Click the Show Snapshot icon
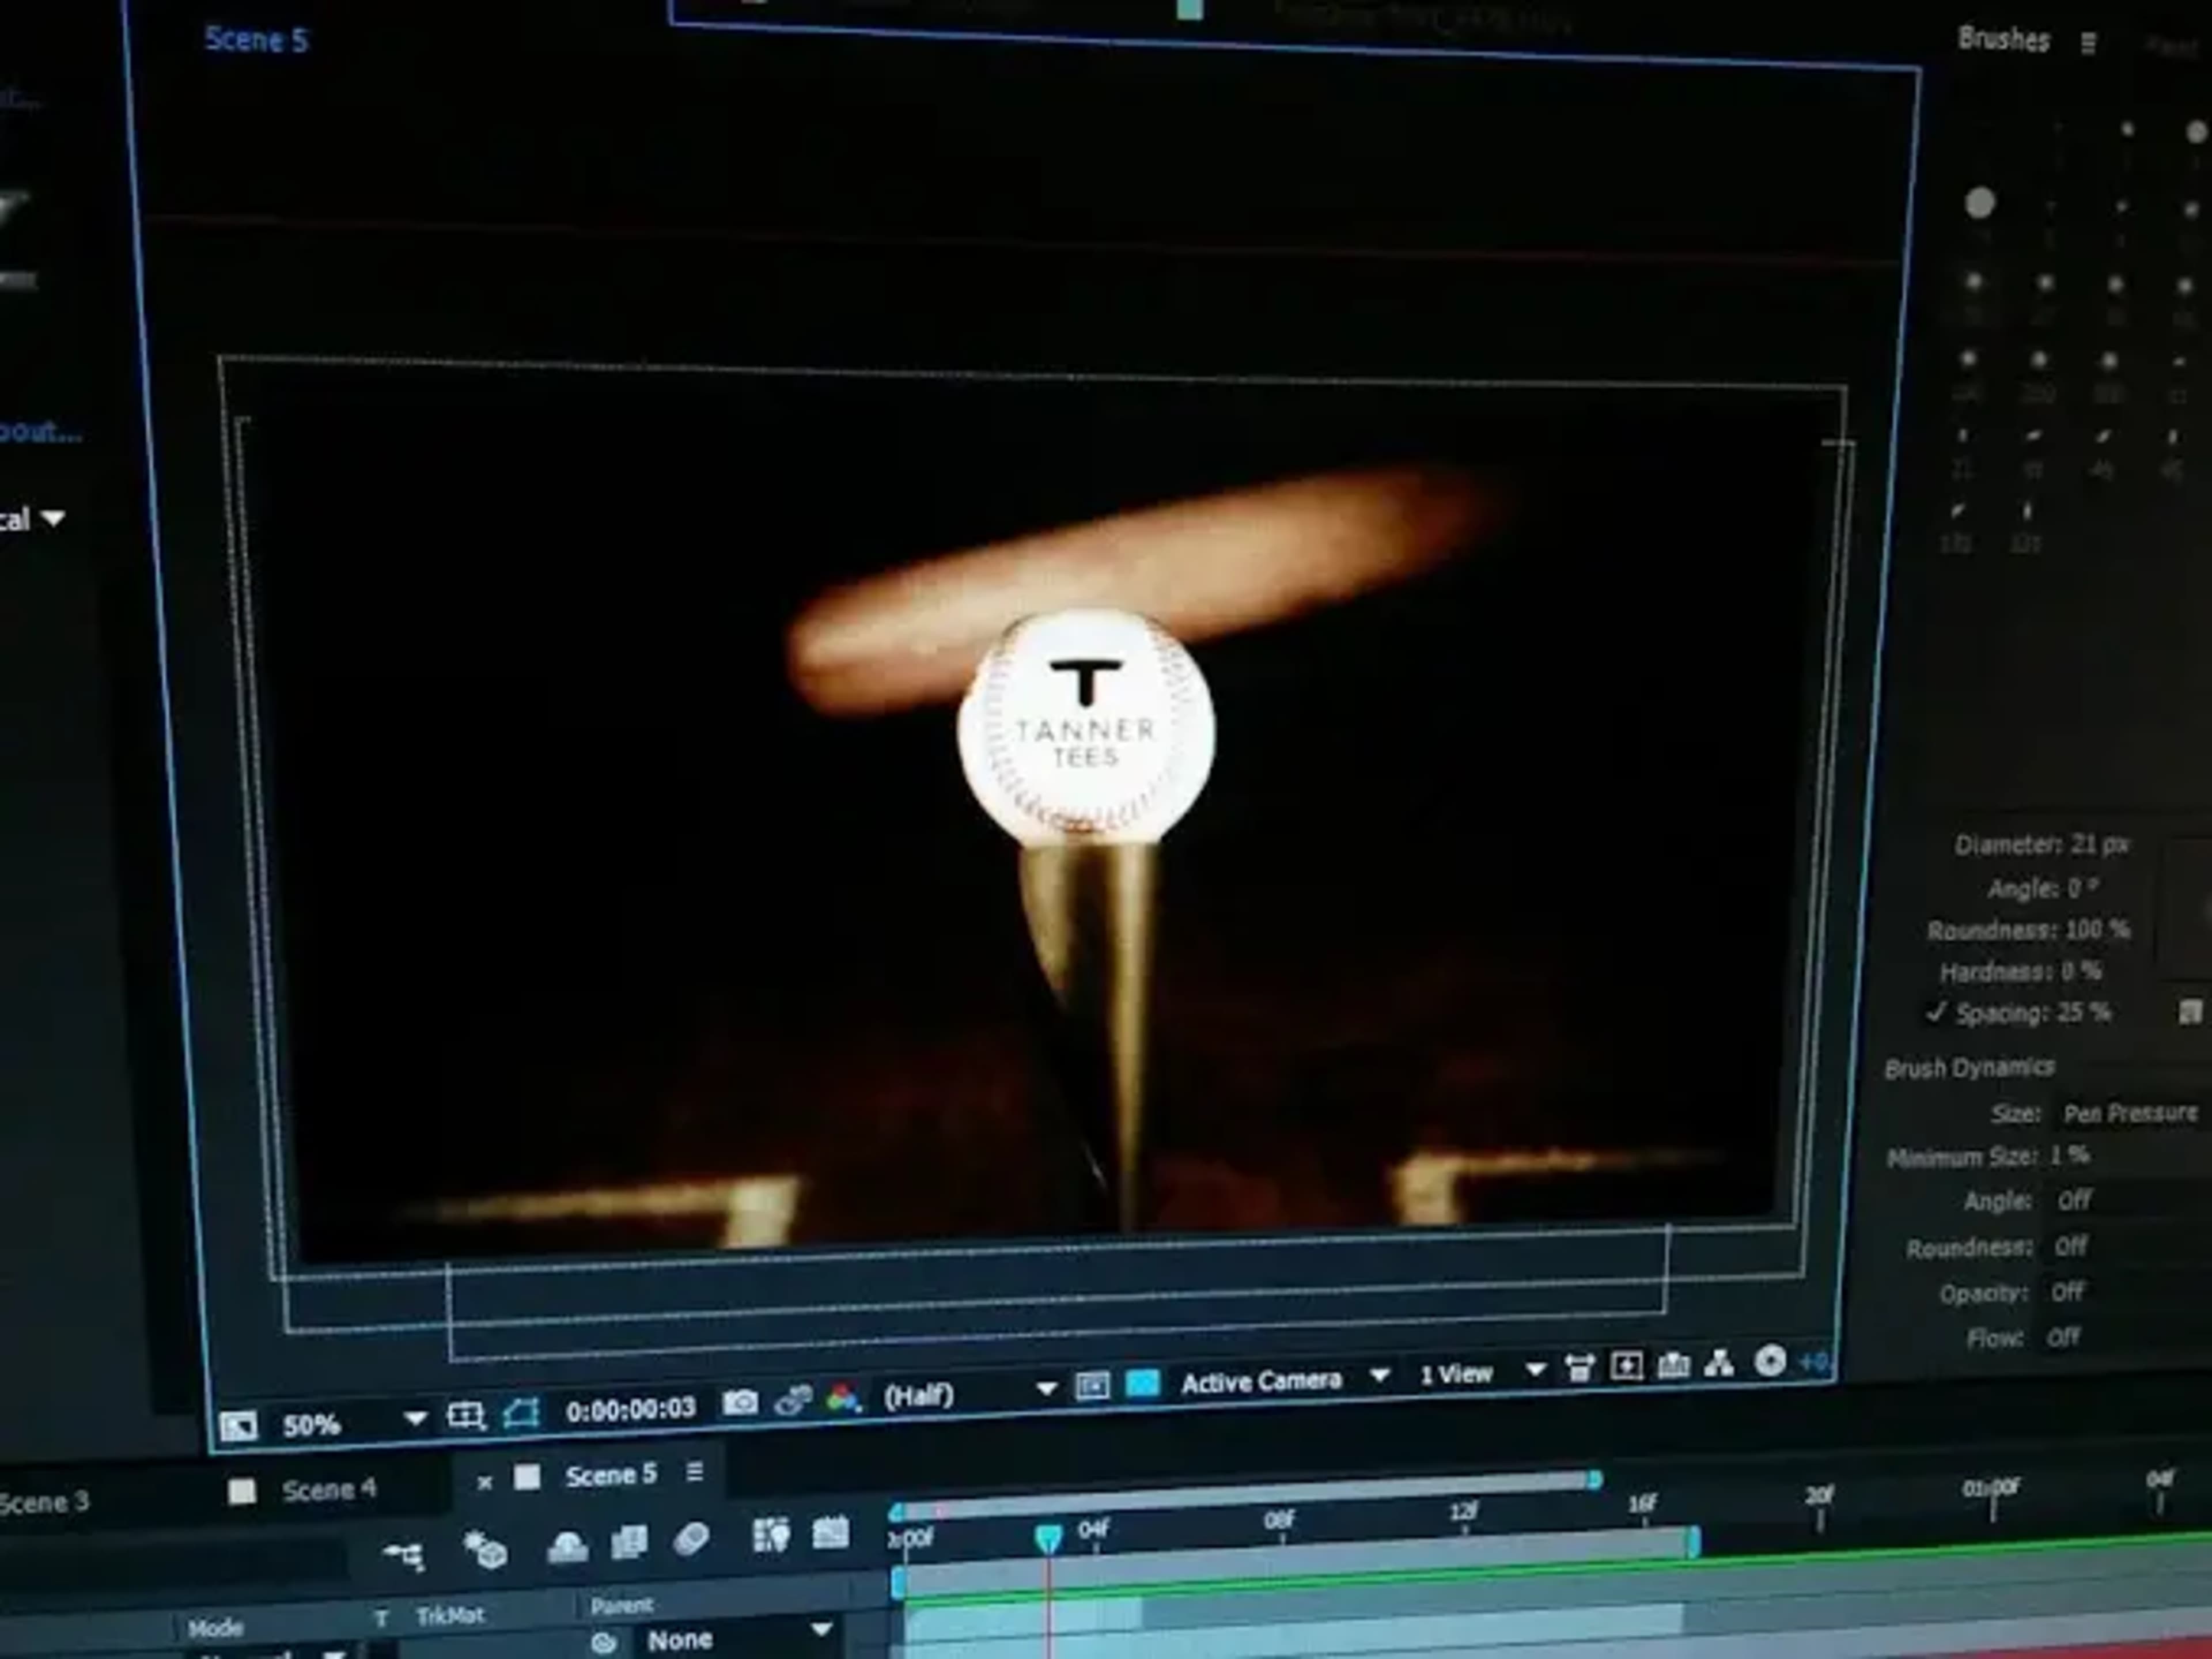The height and width of the screenshot is (1659, 2212). (793, 1400)
